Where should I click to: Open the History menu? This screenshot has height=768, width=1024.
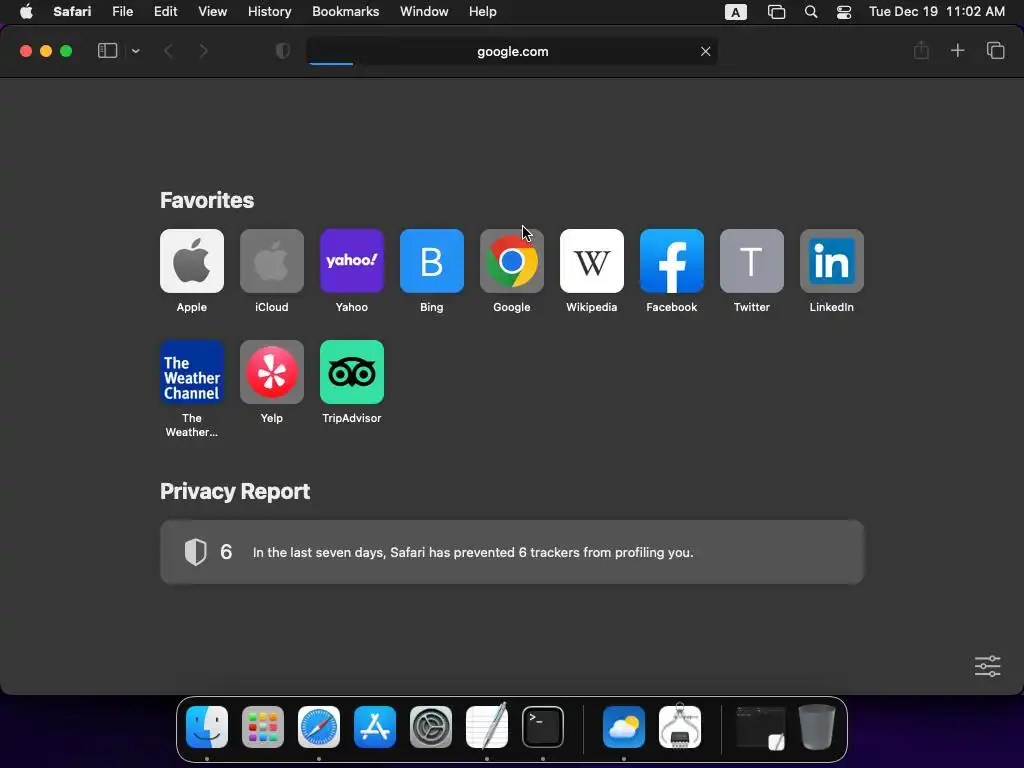click(x=269, y=12)
